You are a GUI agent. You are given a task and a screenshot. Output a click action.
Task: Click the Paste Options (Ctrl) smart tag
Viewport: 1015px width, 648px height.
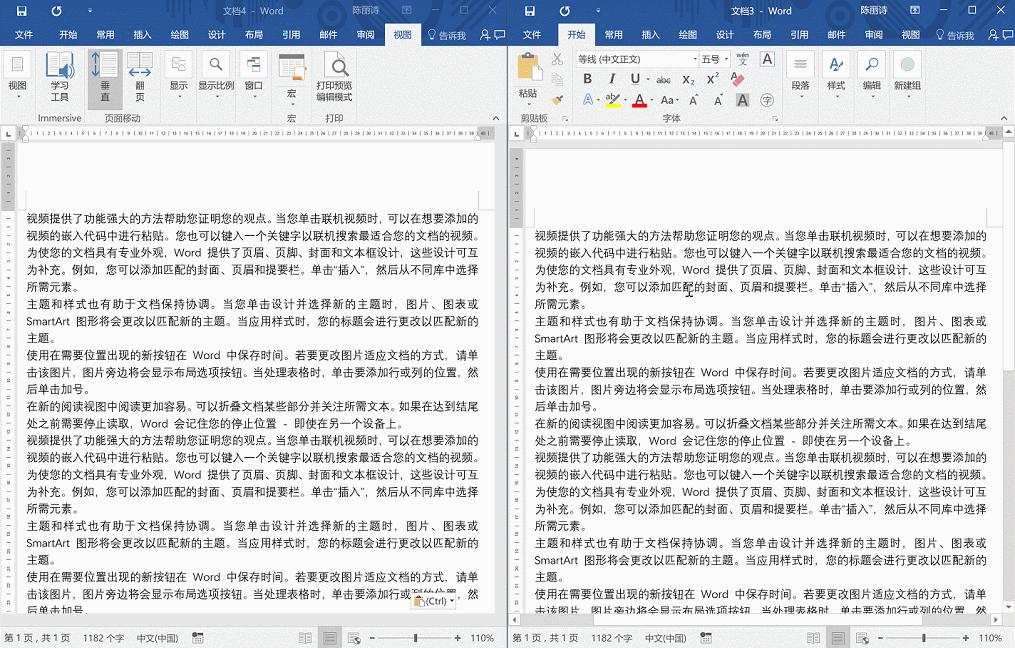[434, 601]
